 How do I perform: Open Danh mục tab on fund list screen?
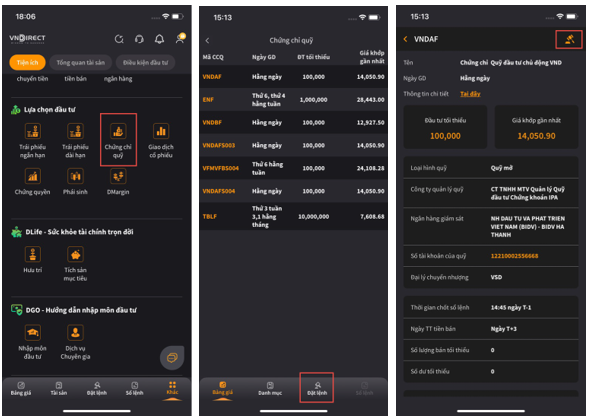click(270, 389)
